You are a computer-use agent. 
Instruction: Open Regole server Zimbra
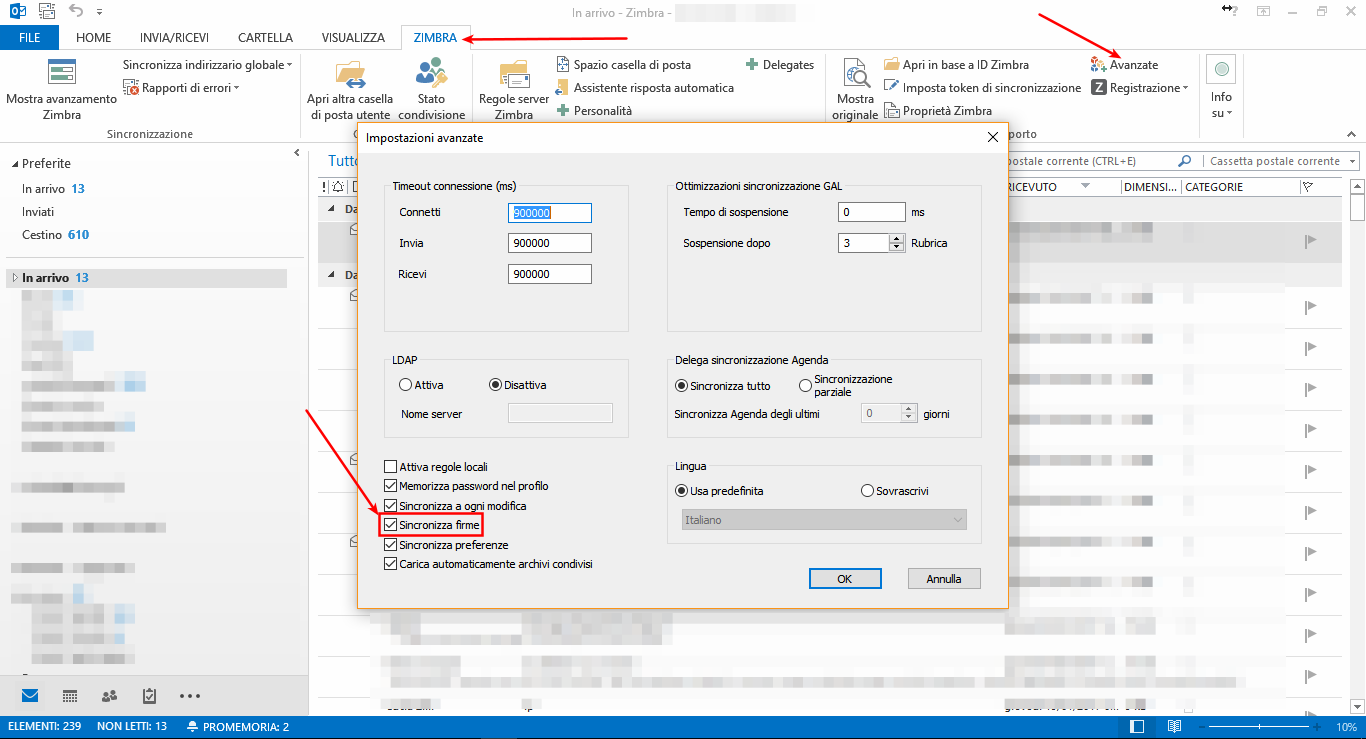514,88
